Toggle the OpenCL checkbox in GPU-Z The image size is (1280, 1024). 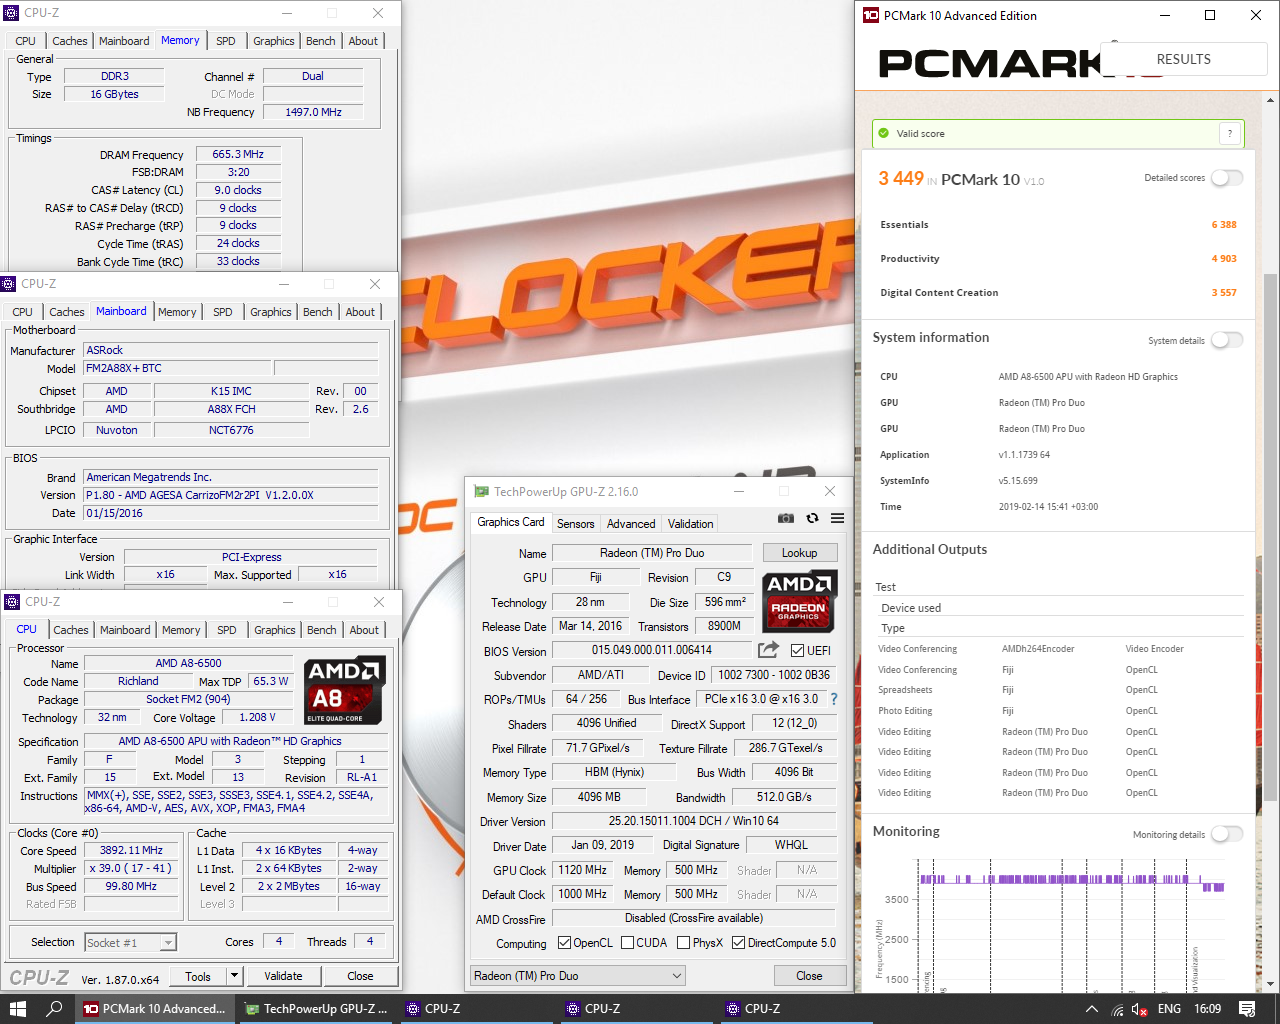(564, 942)
